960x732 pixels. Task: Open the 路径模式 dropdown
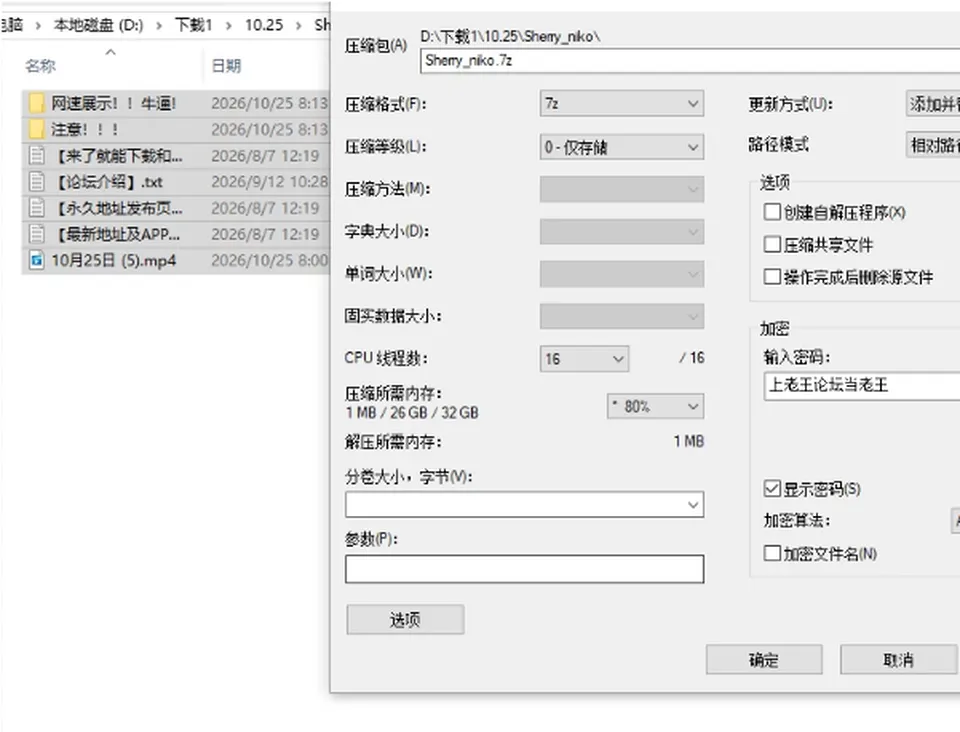click(x=932, y=145)
